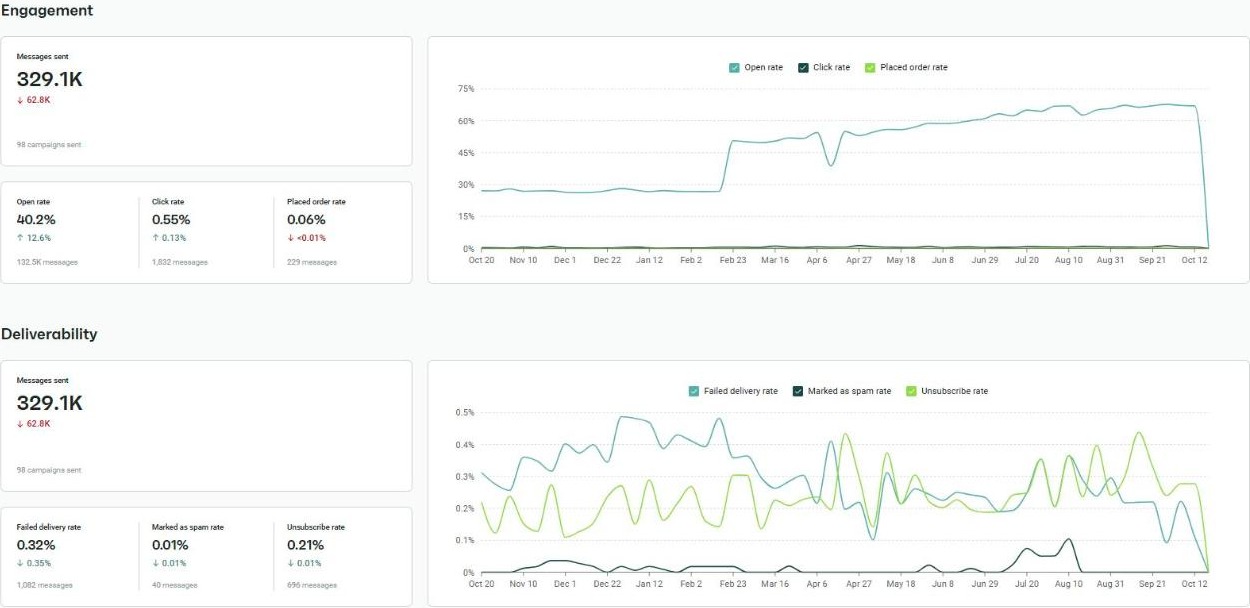
Task: Click the 229 messages count
Action: pos(312,262)
